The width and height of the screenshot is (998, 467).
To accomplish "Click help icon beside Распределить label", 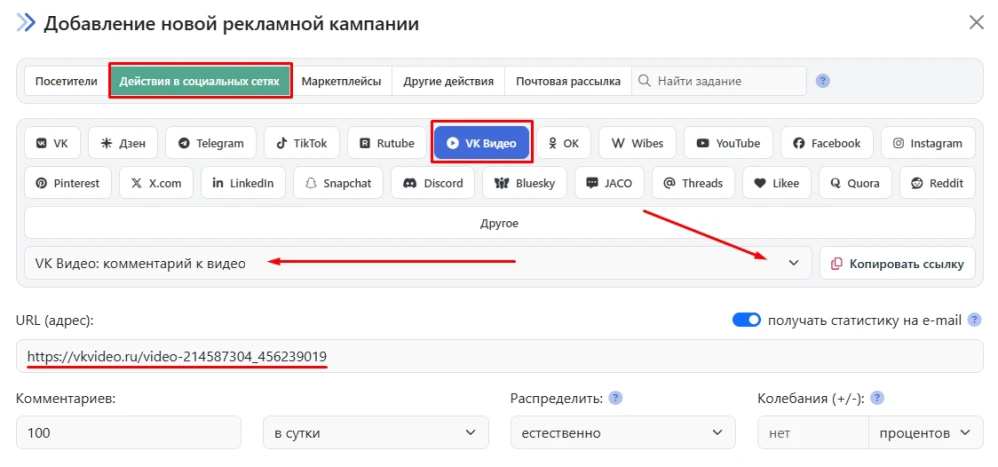I will point(616,398).
